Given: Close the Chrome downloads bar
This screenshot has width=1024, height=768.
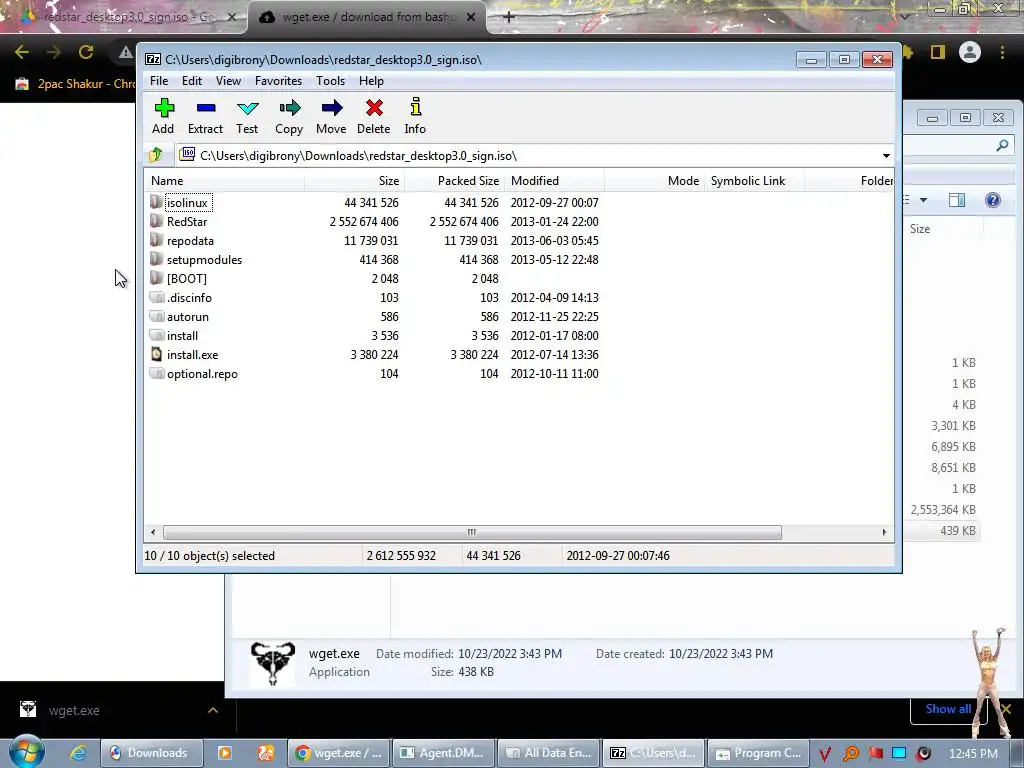Looking at the screenshot, I should [1006, 709].
